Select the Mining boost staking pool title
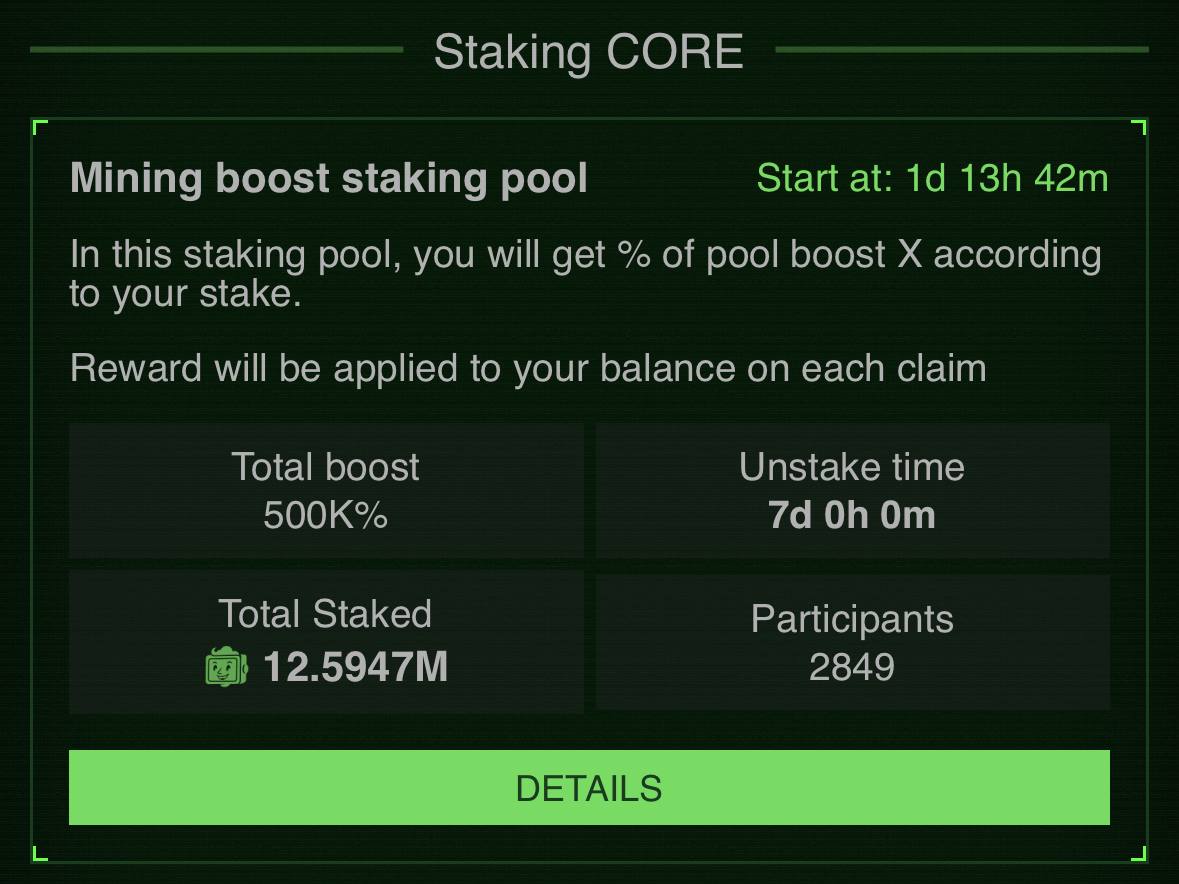This screenshot has height=884, width=1179. [329, 178]
